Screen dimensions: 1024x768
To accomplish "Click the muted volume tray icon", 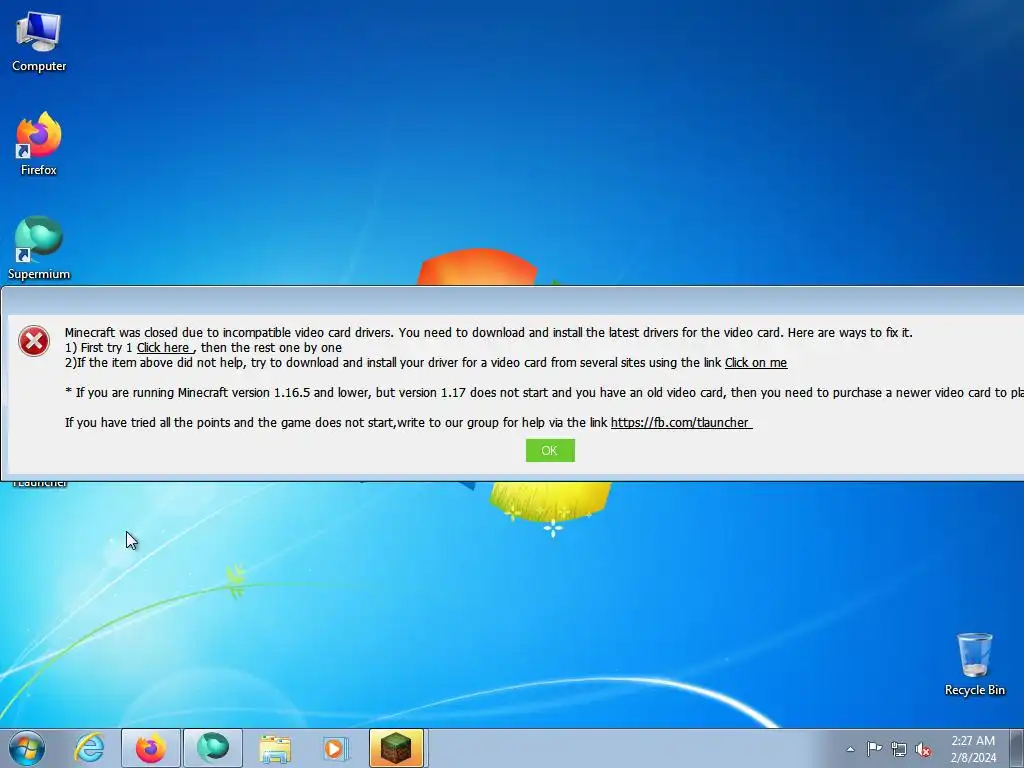I will coord(923,749).
